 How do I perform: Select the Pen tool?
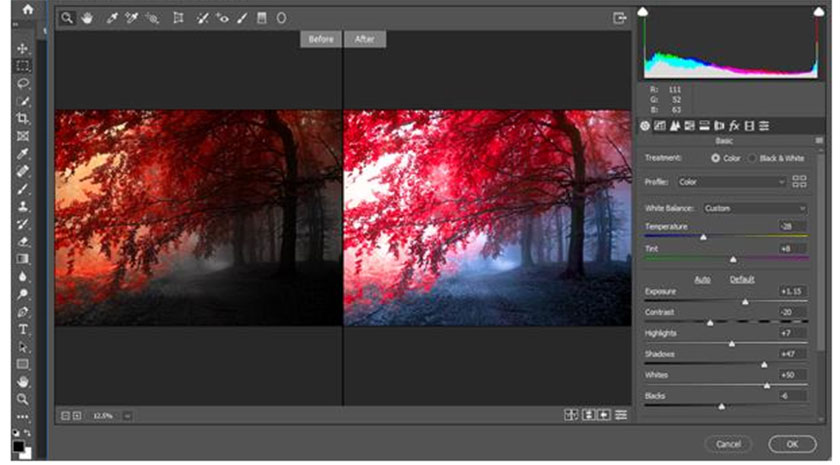(22, 312)
